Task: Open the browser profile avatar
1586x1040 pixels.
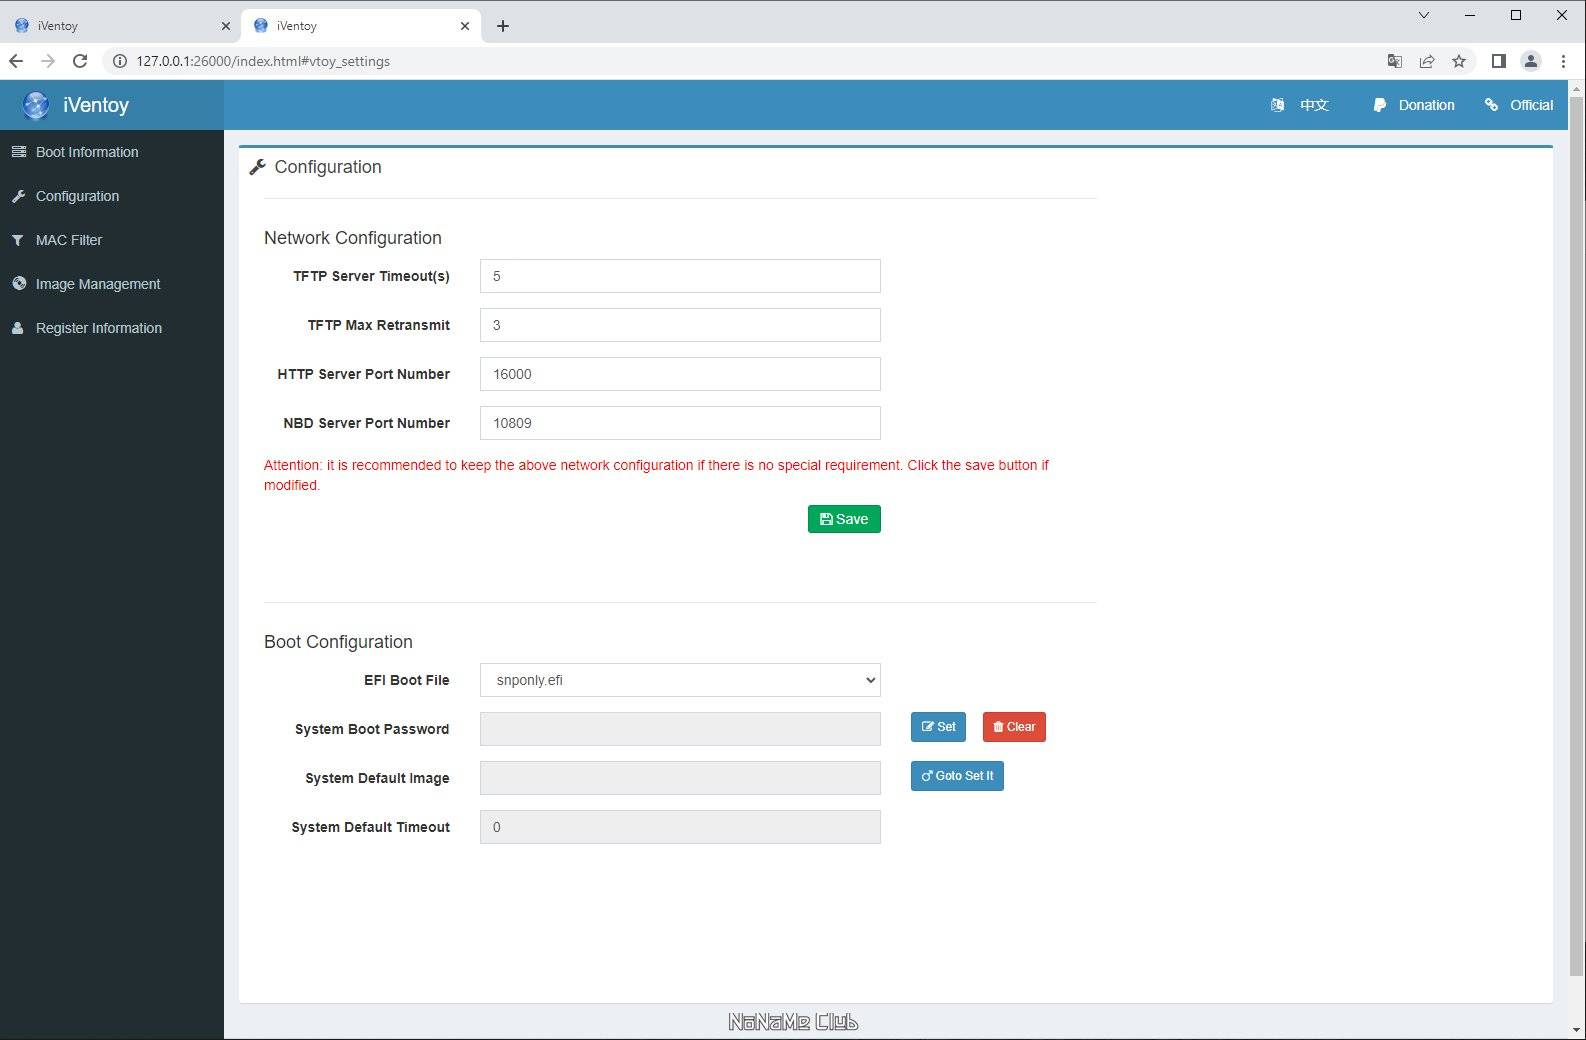Action: pyautogui.click(x=1531, y=61)
